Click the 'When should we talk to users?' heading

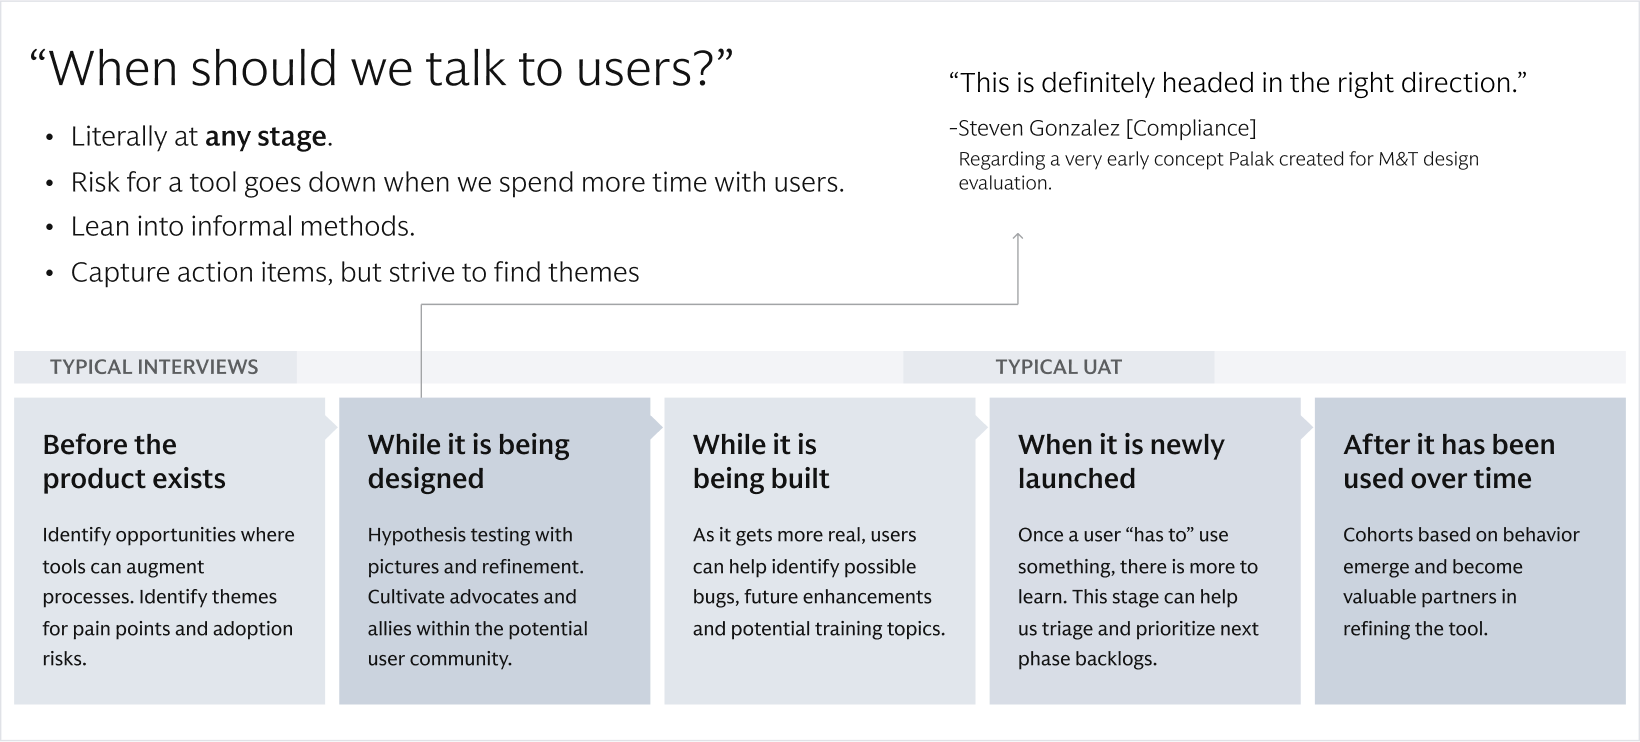point(381,68)
